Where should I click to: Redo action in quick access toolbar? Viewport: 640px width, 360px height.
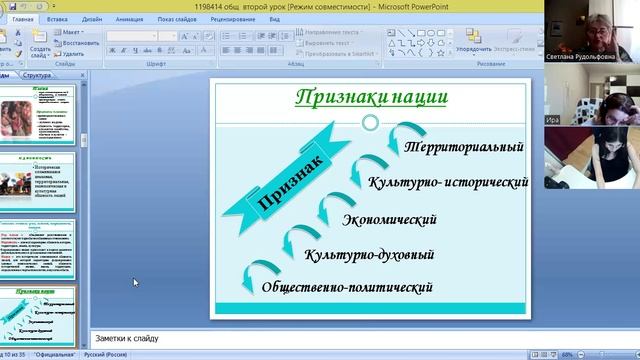coord(39,7)
